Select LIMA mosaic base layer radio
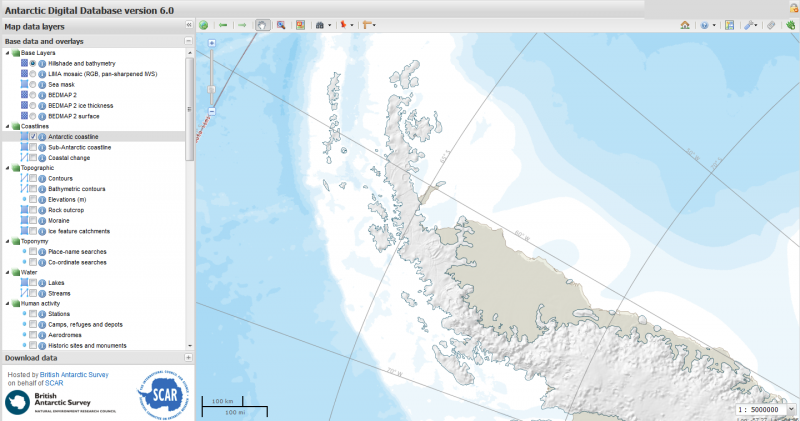The height and width of the screenshot is (421, 800). tap(33, 74)
